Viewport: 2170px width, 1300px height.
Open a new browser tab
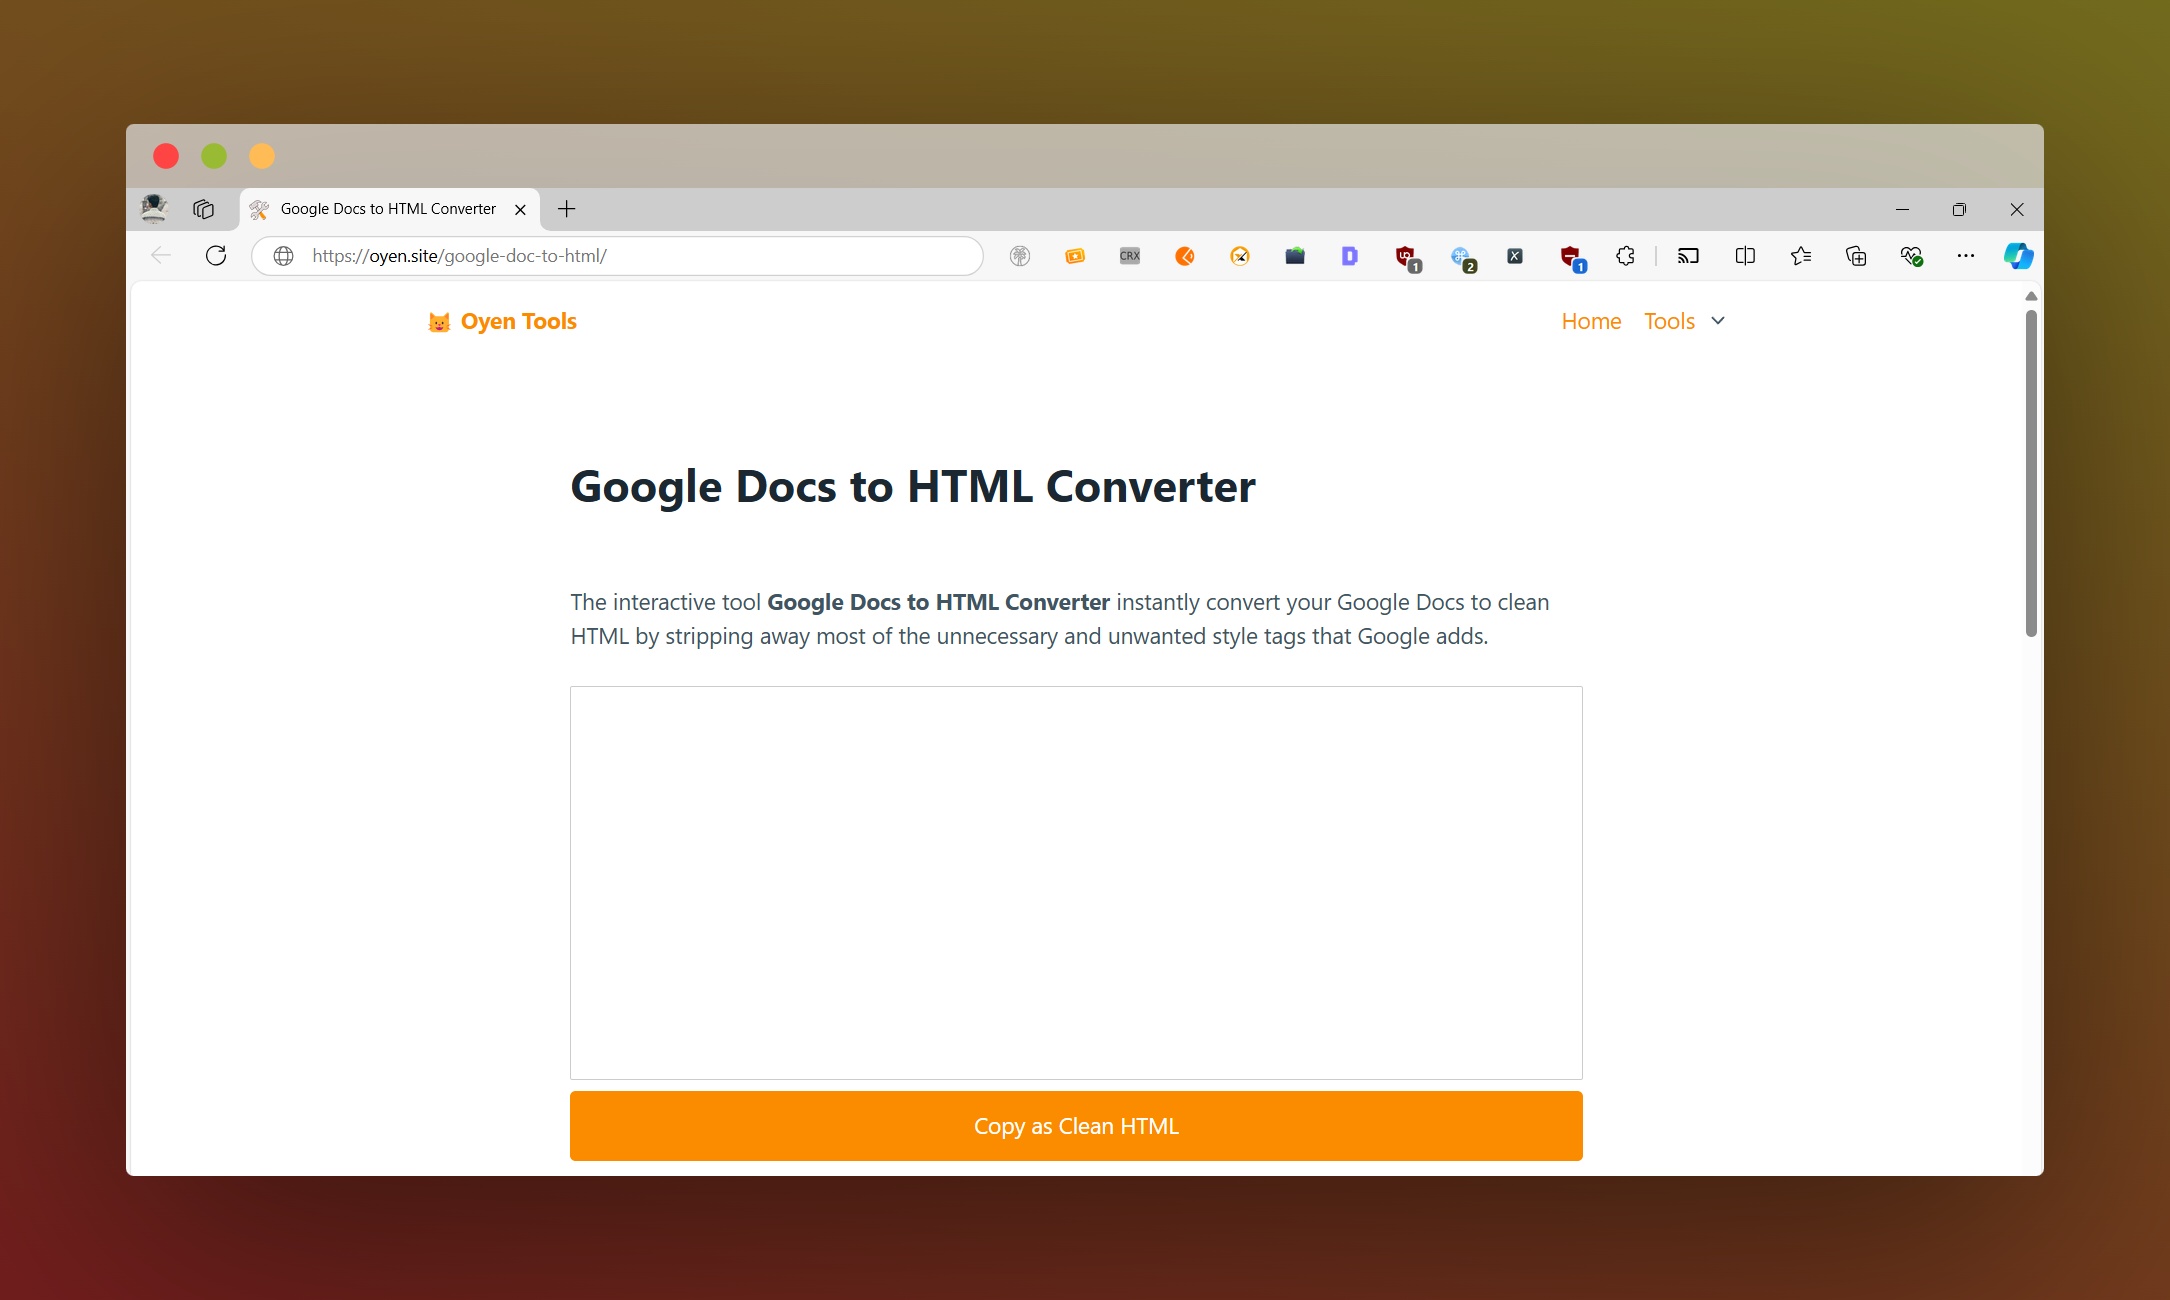click(566, 208)
